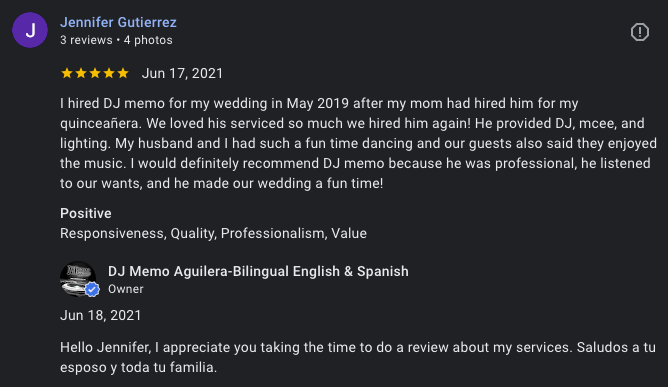Click the report review exclamation icon
This screenshot has height=387, width=668.
point(639,32)
